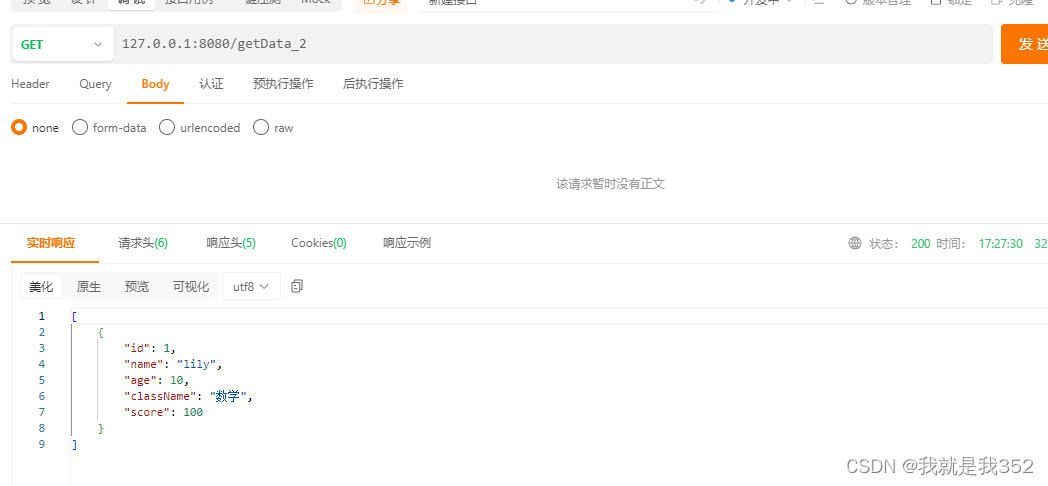The width and height of the screenshot is (1048, 486).
Task: Click the globe icon beside 状态
Action: [855, 243]
